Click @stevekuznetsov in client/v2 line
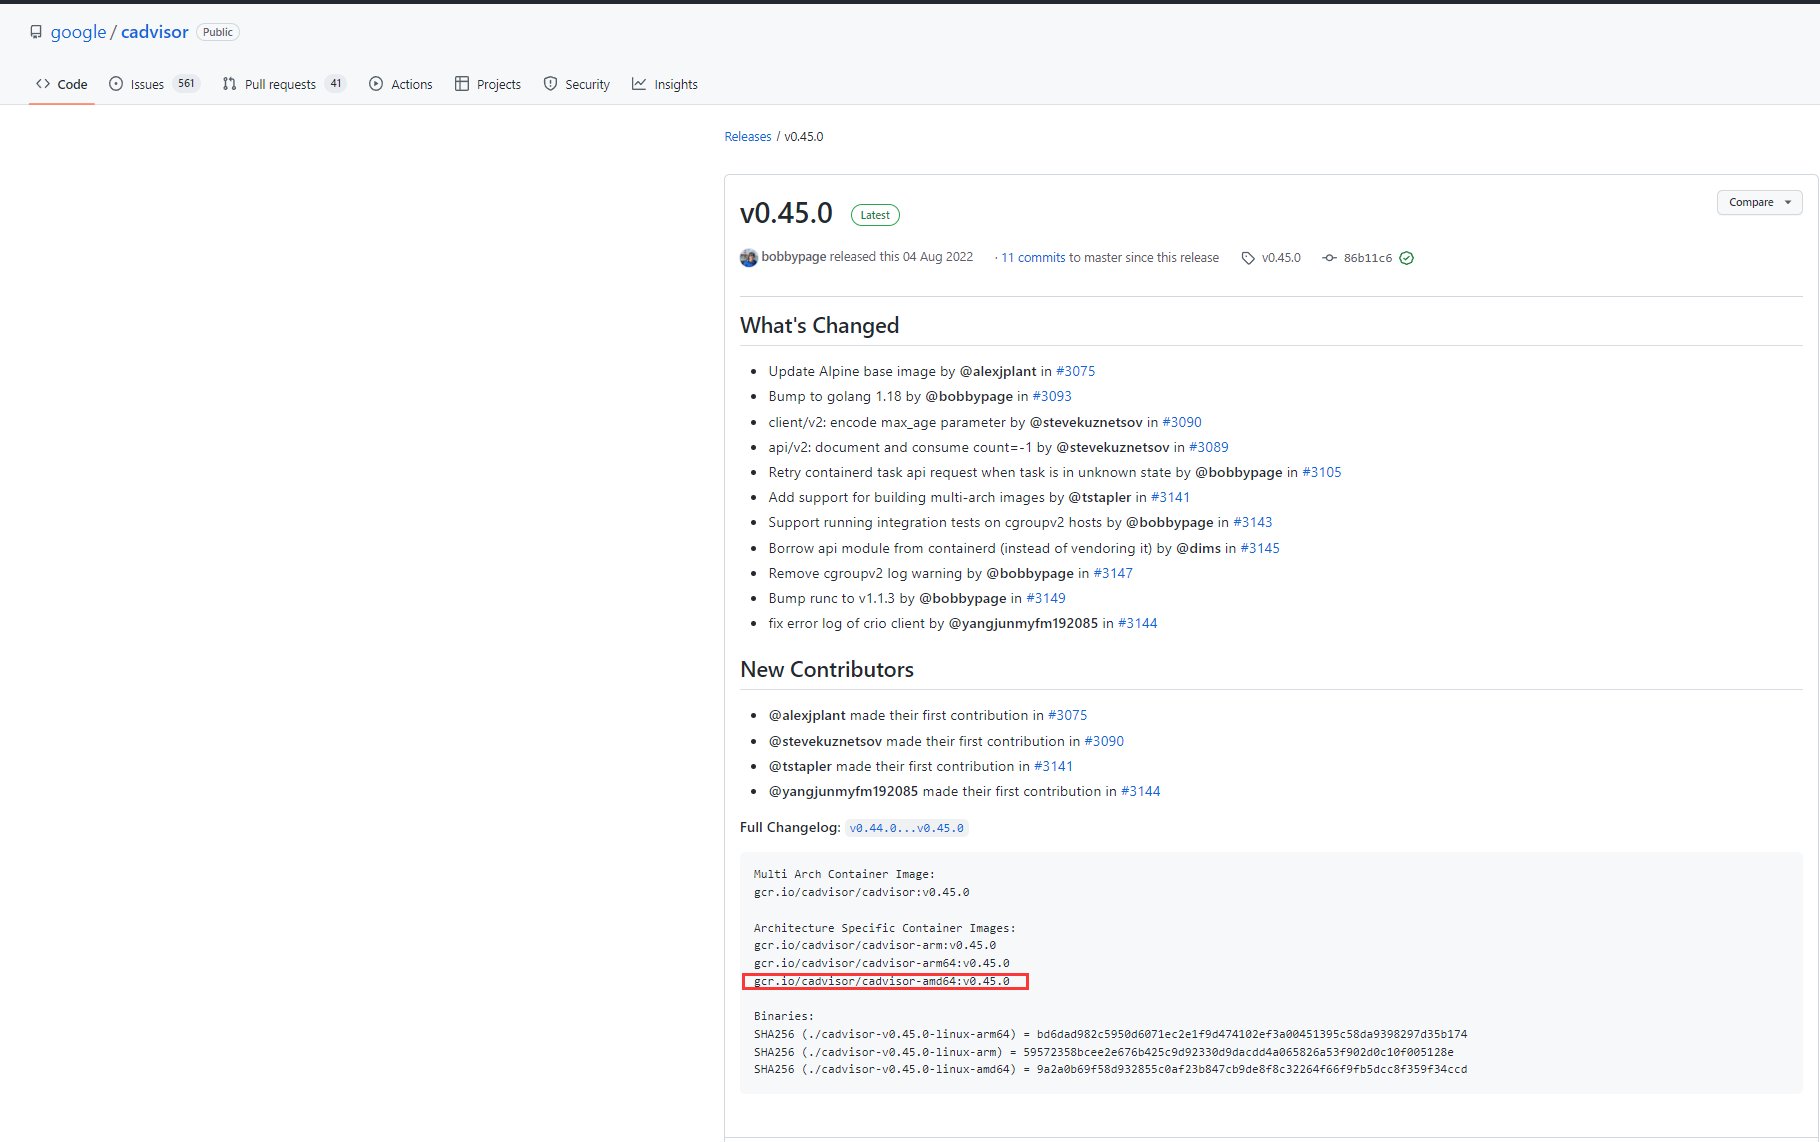1820x1142 pixels. tap(1086, 422)
